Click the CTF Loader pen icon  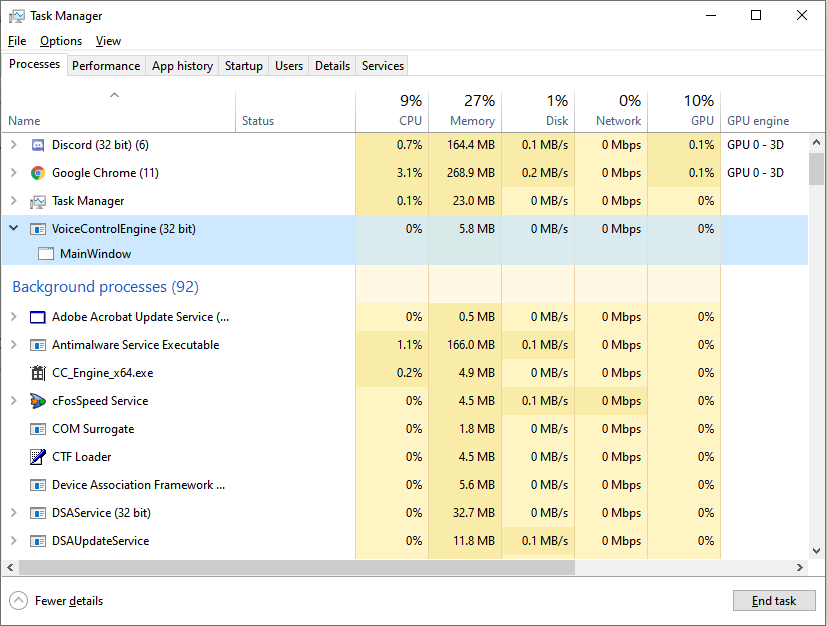click(x=38, y=457)
